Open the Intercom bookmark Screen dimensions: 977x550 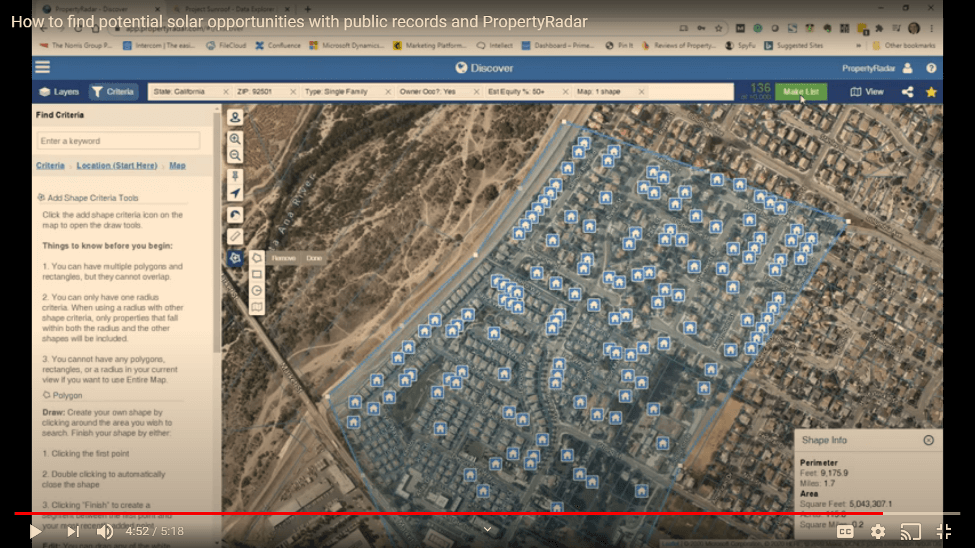pyautogui.click(x=160, y=45)
